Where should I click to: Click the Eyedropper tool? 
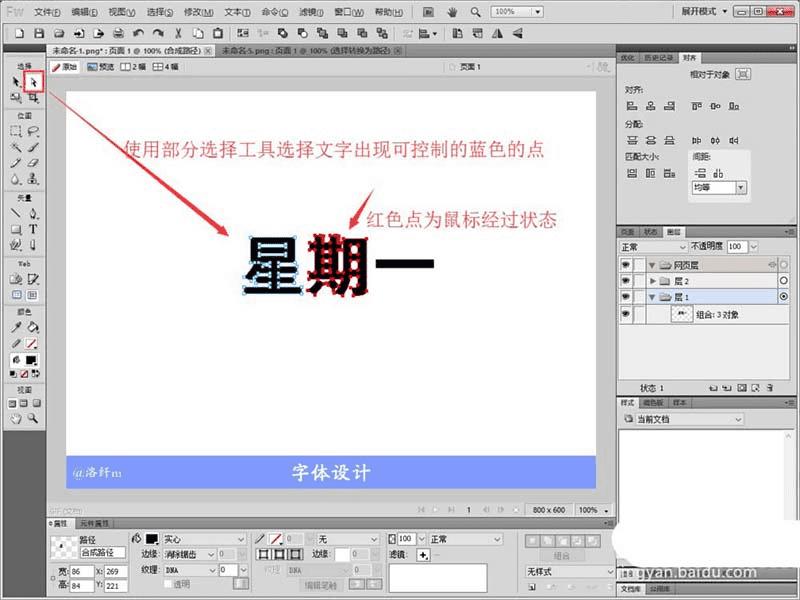click(16, 327)
